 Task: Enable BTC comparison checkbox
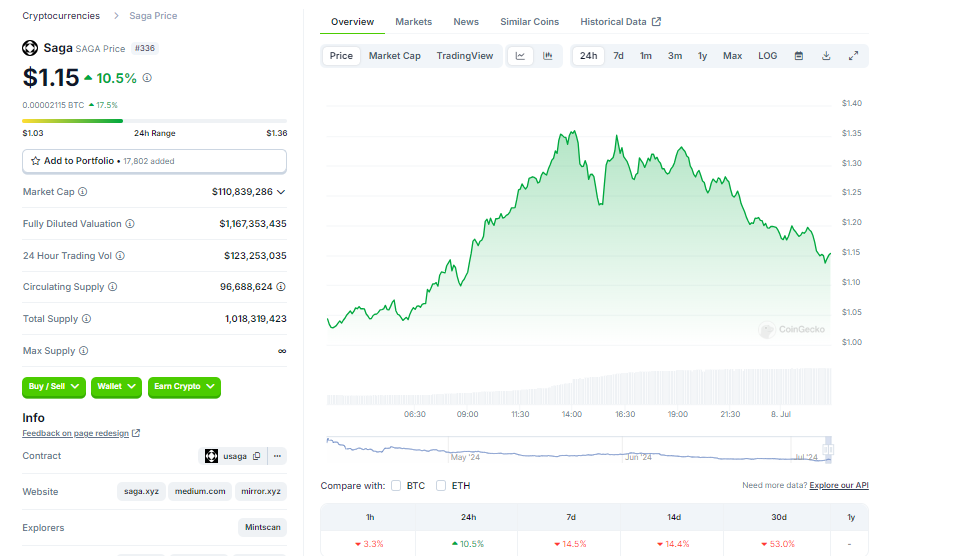tap(396, 486)
